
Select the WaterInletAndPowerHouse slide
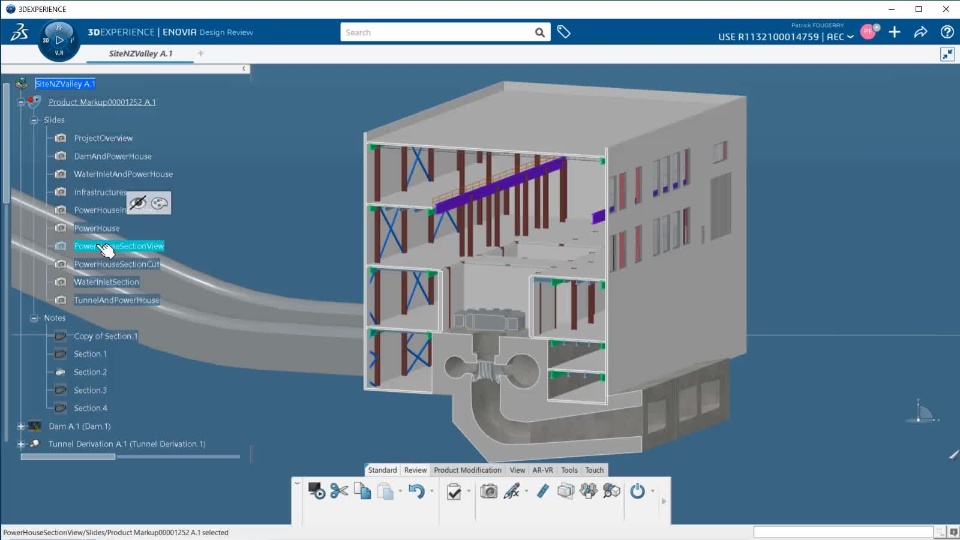(123, 174)
